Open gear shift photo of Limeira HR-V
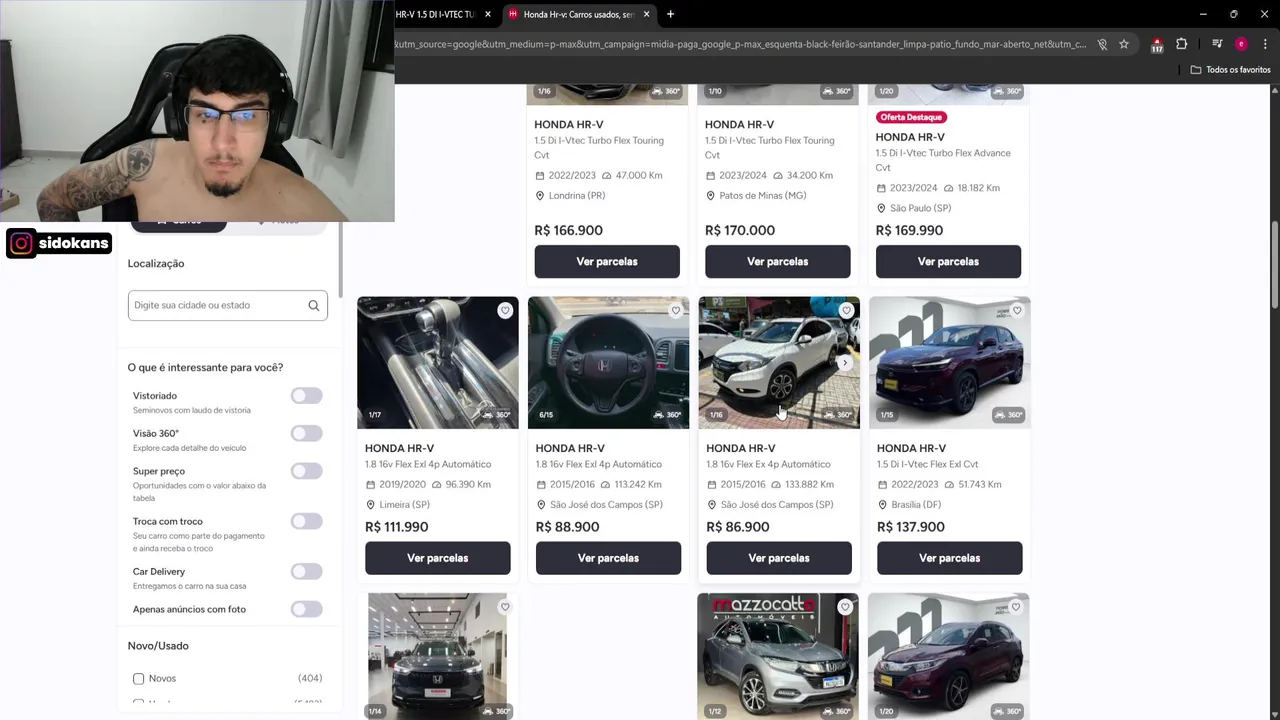Screen dimensions: 1280x720 438,363
